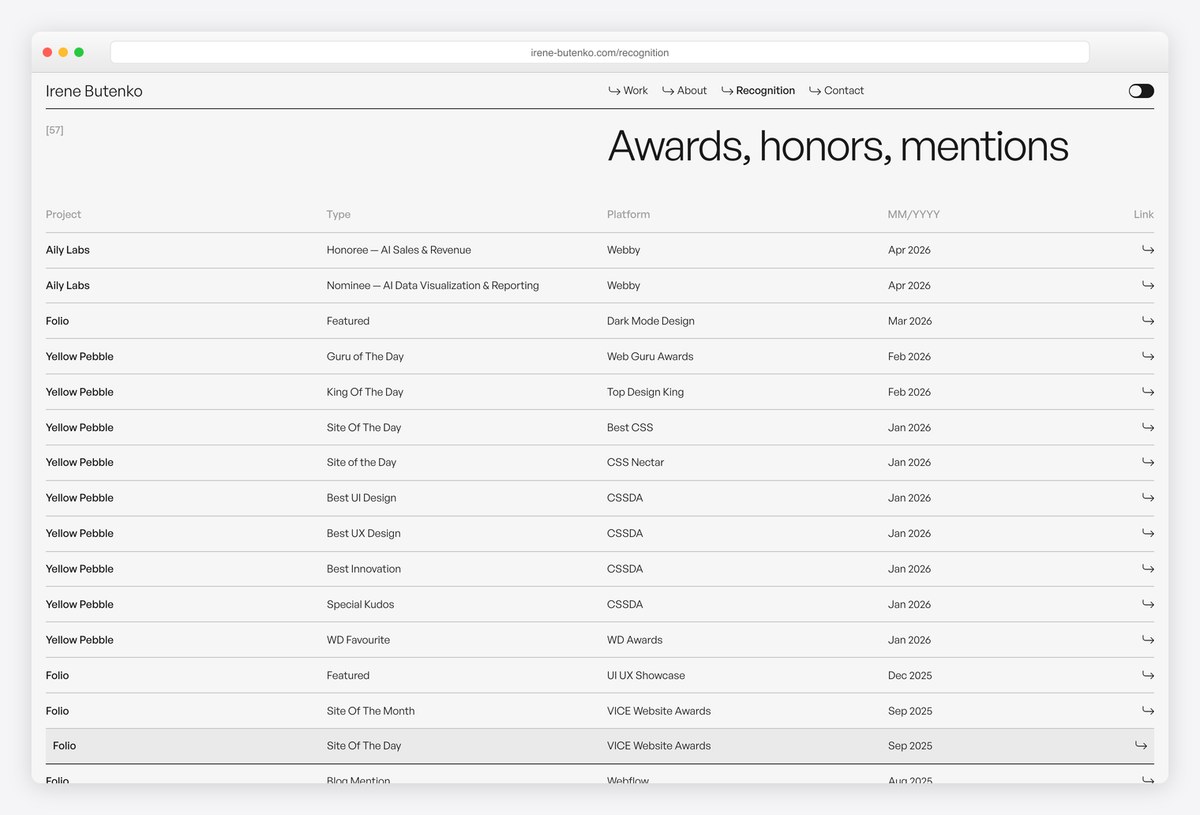1200x815 pixels.
Task: Click WD Favourite type cell
Action: [x=358, y=640]
